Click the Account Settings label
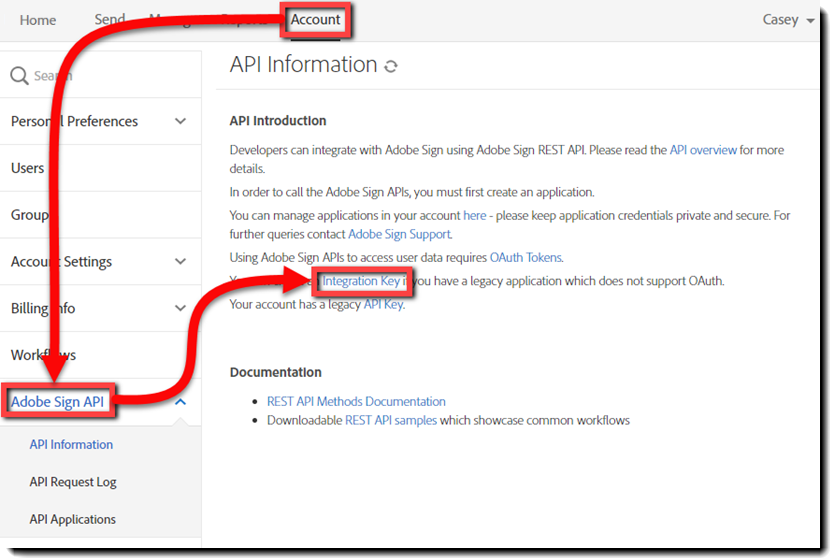Viewport: 830px width, 558px height. pyautogui.click(x=61, y=262)
